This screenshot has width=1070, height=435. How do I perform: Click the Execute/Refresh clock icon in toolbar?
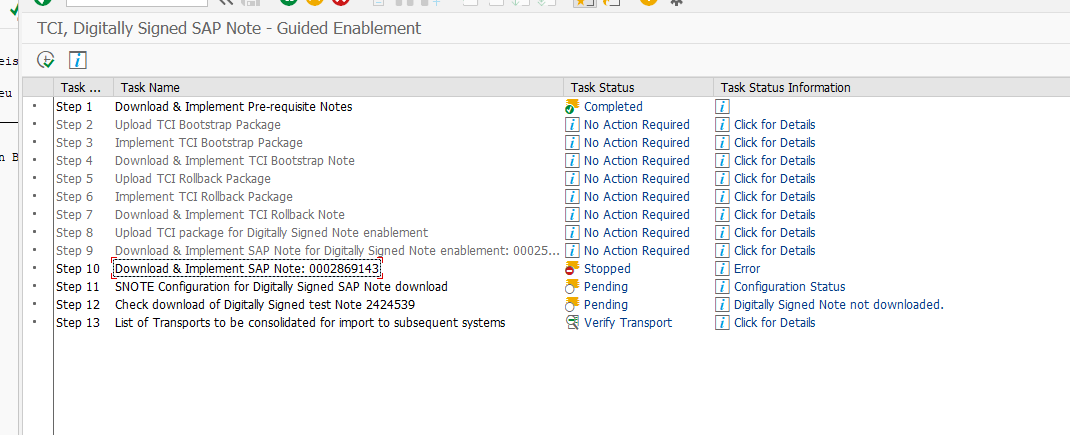click(45, 60)
